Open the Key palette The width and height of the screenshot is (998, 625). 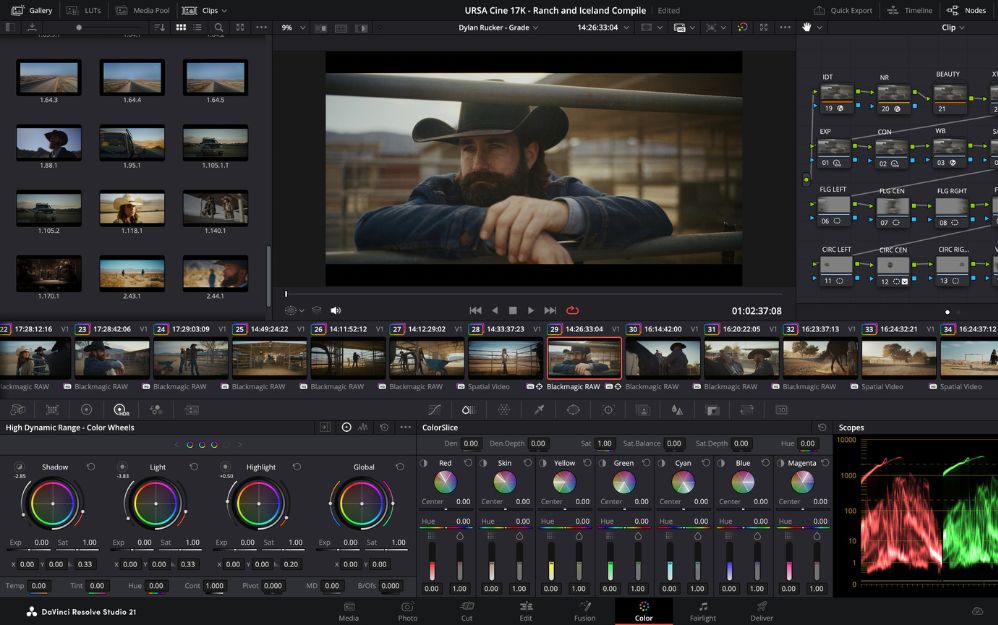[x=712, y=410]
